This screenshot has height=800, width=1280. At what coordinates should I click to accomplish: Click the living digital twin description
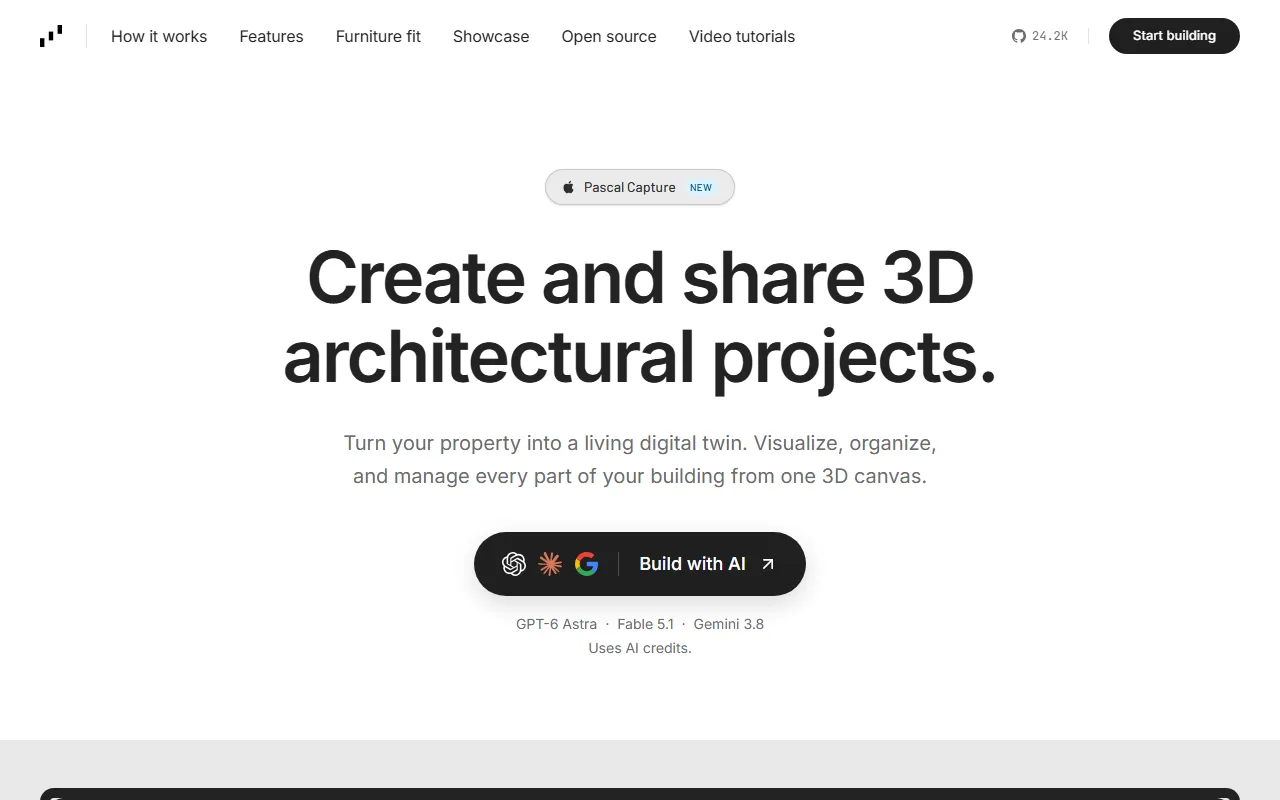click(640, 459)
